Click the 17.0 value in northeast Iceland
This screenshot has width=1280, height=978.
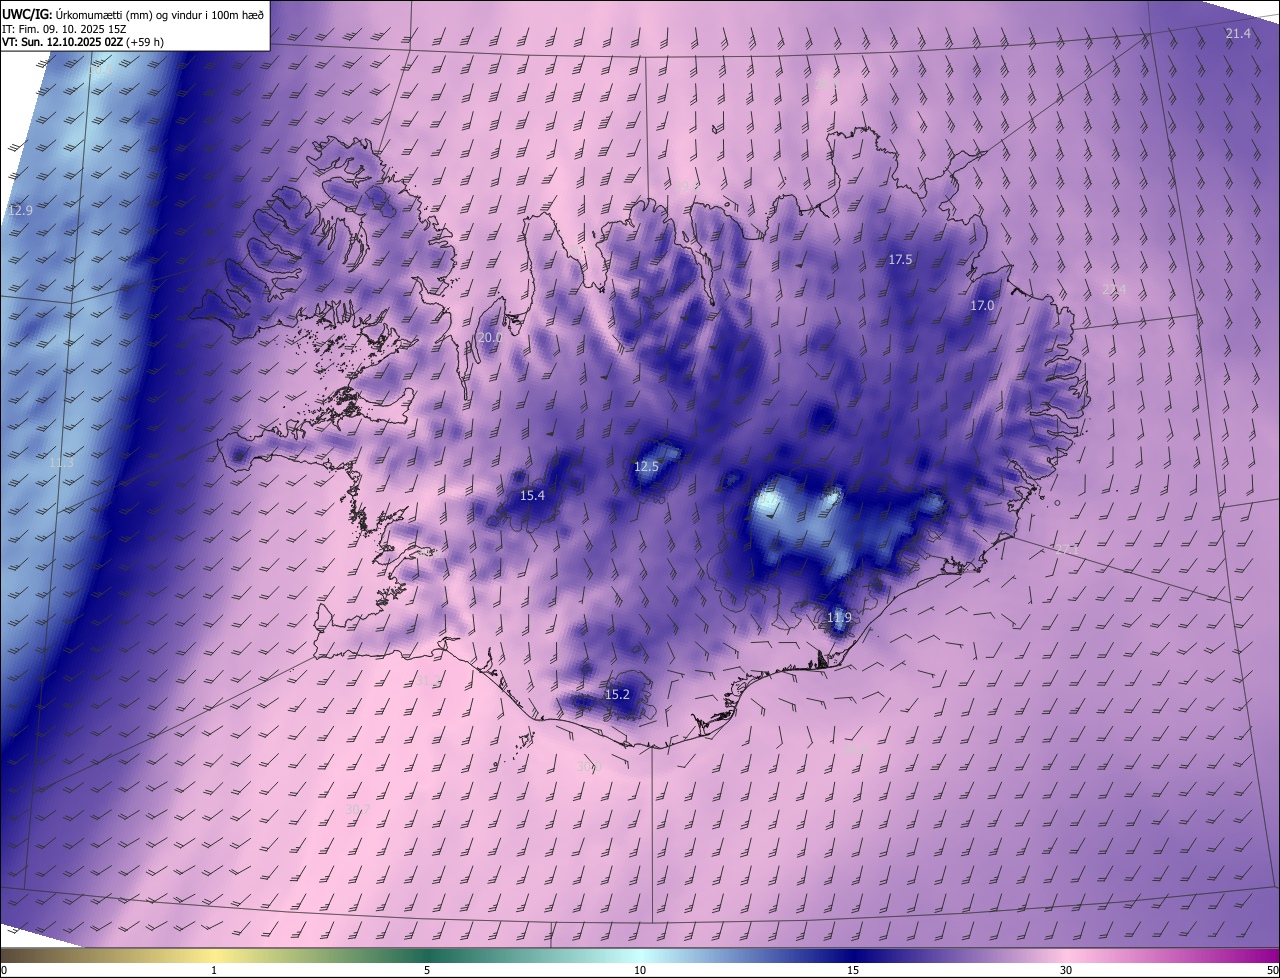[982, 306]
